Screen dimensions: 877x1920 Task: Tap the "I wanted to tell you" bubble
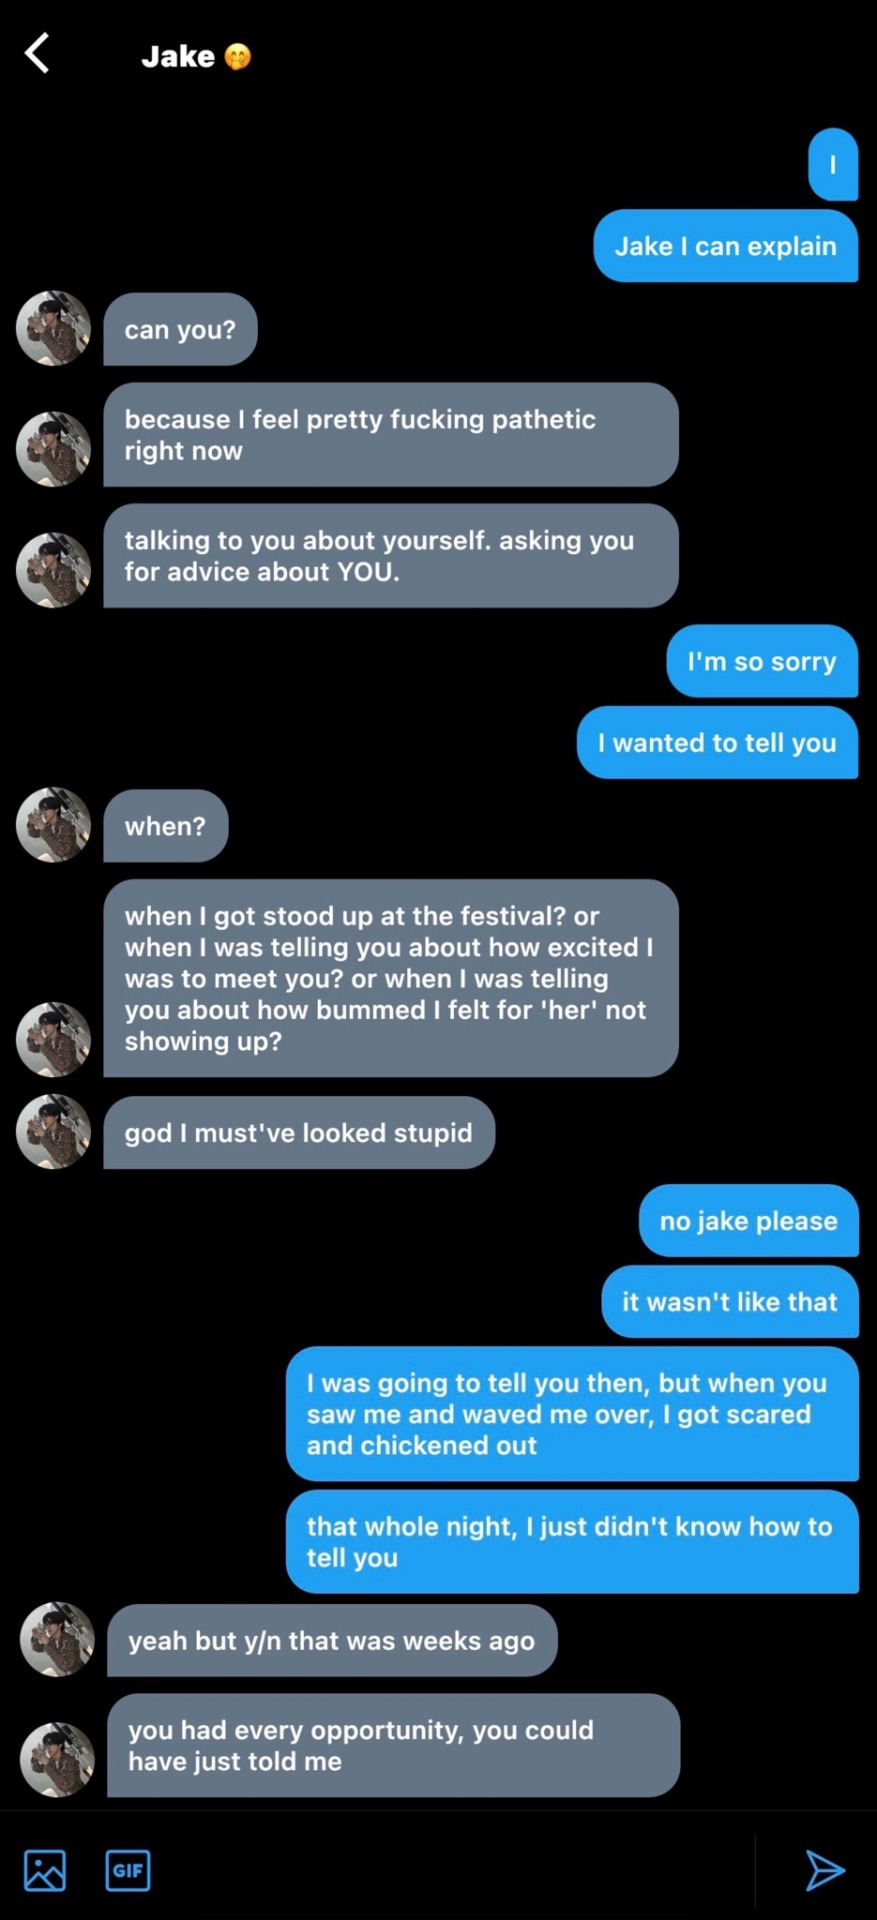click(x=717, y=742)
